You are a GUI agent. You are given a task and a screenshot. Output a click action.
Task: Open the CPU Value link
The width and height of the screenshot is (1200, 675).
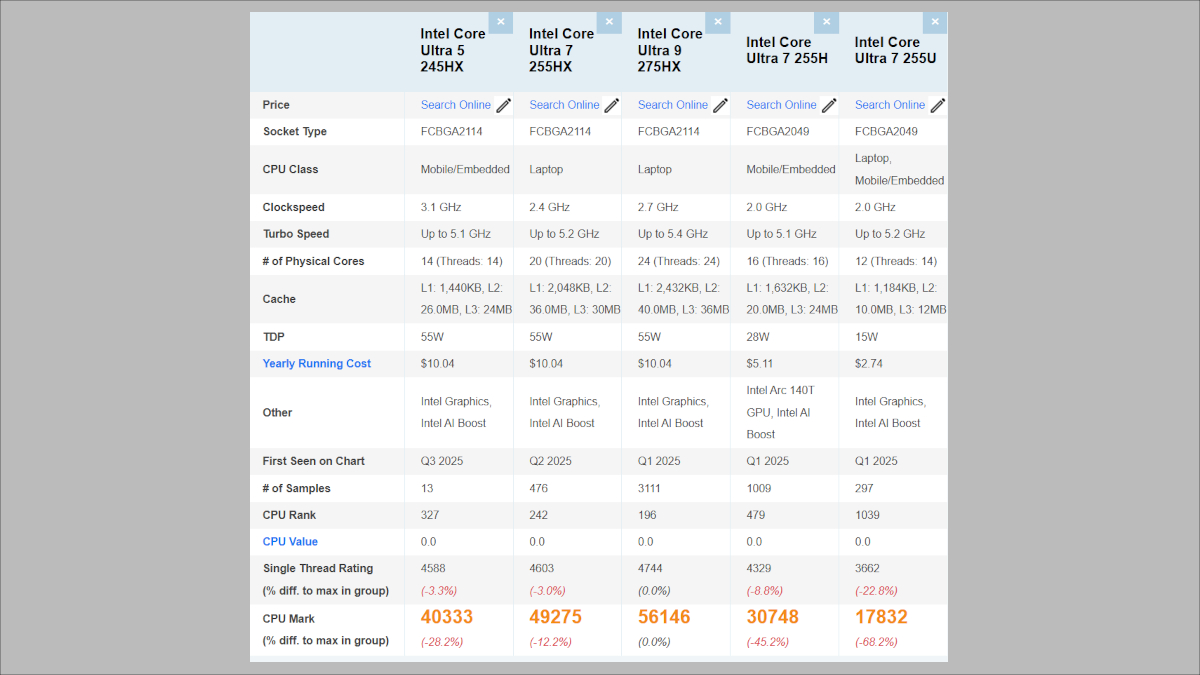[290, 542]
